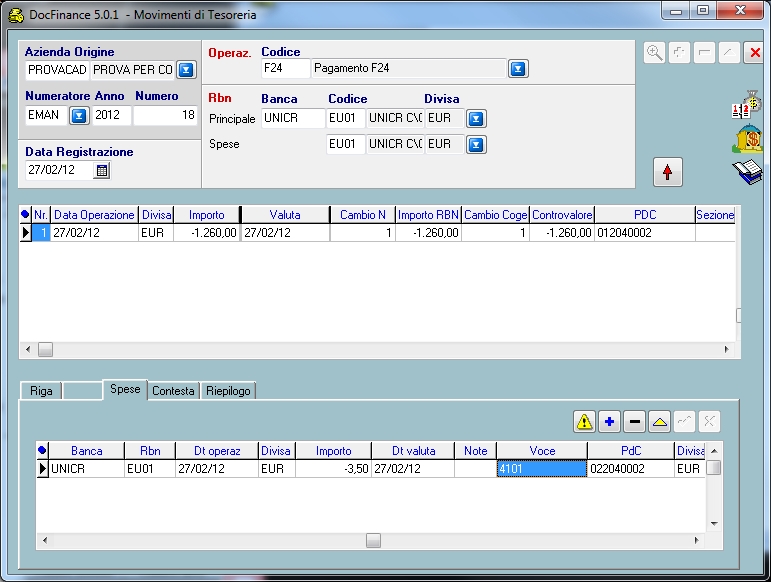The height and width of the screenshot is (582, 771).
Task: Click the magnifier search icon
Action: 655,53
